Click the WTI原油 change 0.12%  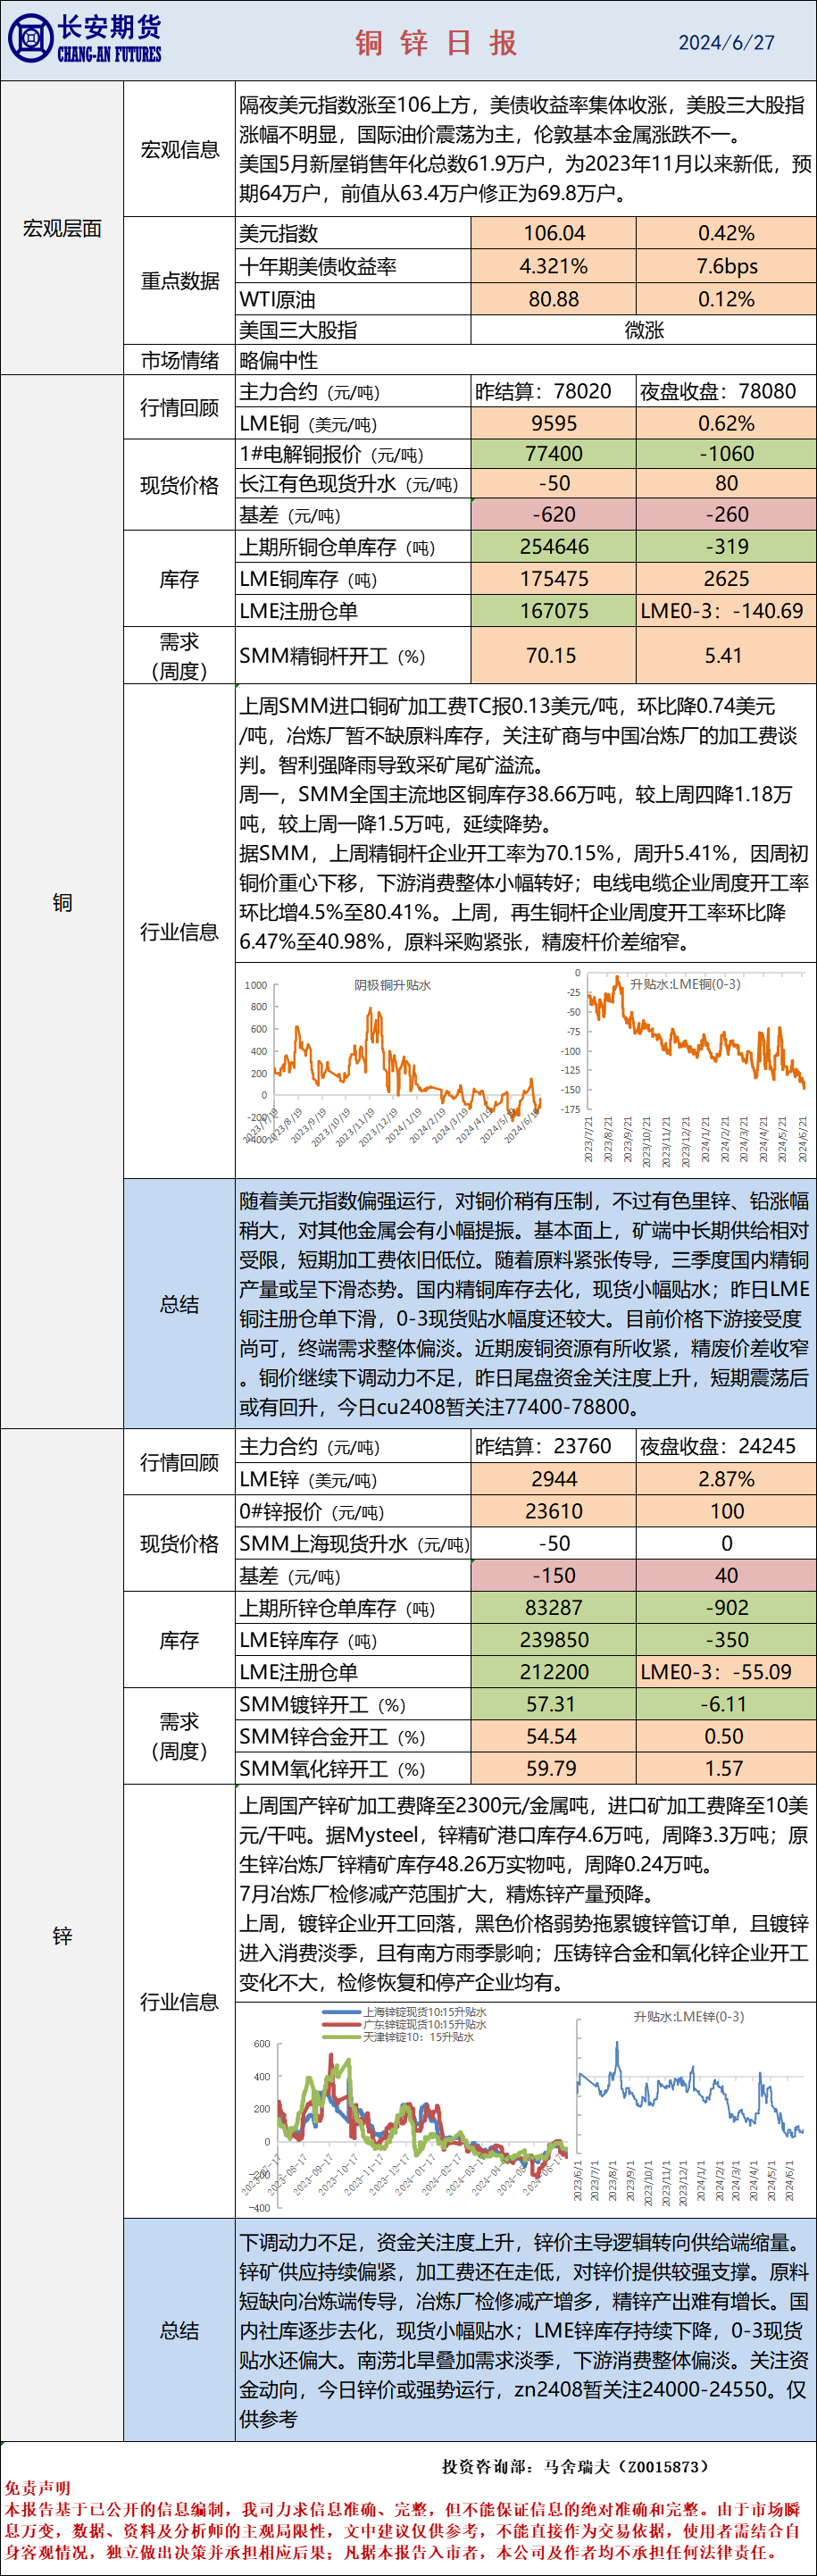pyautogui.click(x=726, y=299)
